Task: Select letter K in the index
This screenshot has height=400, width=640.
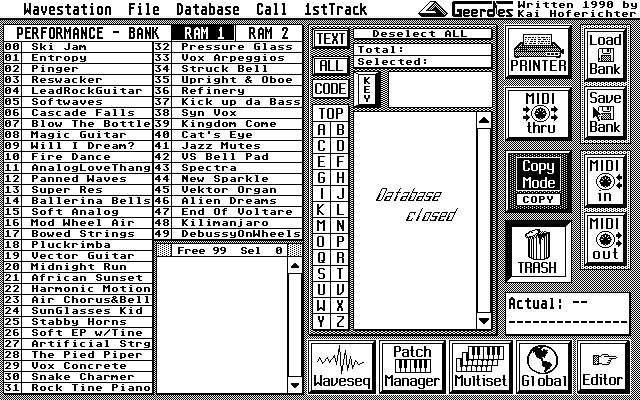Action: 322,209
